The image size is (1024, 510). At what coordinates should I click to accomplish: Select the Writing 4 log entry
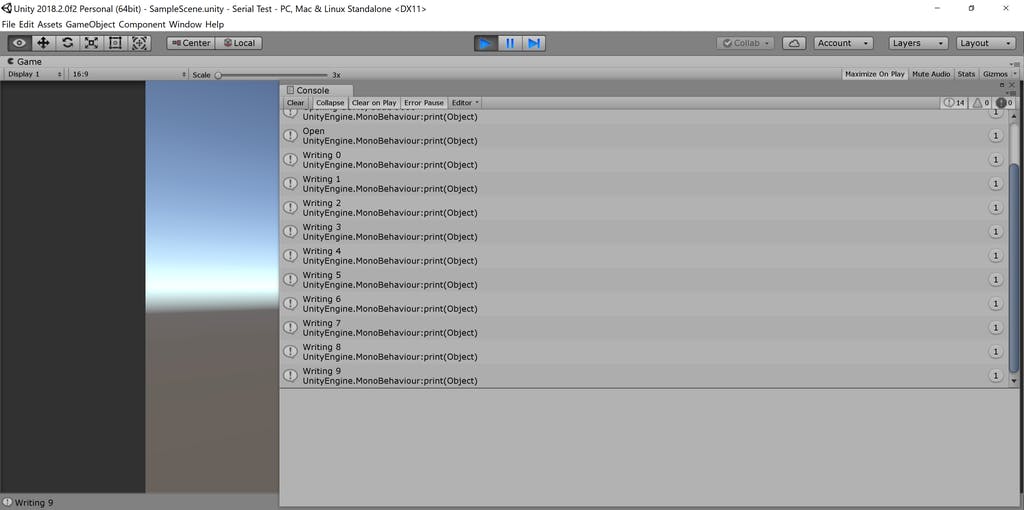[x=644, y=256]
